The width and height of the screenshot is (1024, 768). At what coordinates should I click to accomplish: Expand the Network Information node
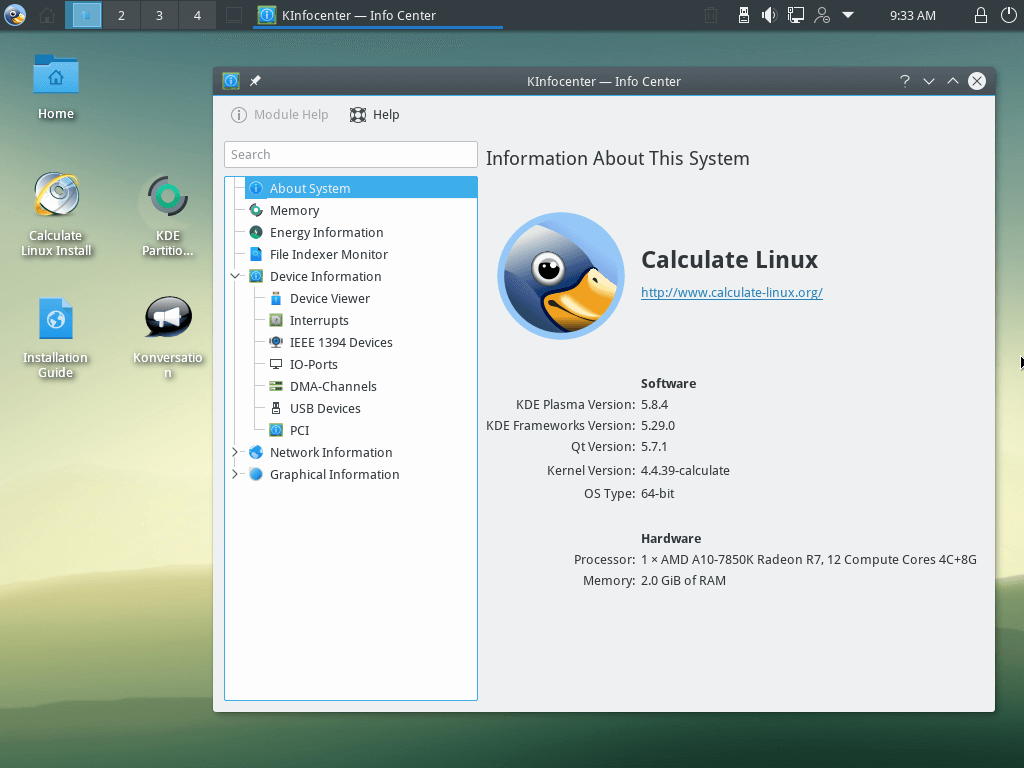click(x=234, y=452)
